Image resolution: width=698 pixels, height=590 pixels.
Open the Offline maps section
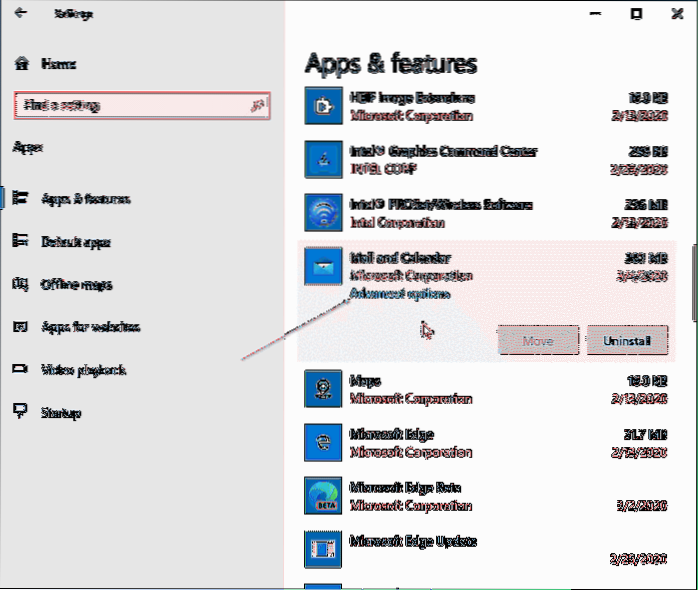pos(76,284)
